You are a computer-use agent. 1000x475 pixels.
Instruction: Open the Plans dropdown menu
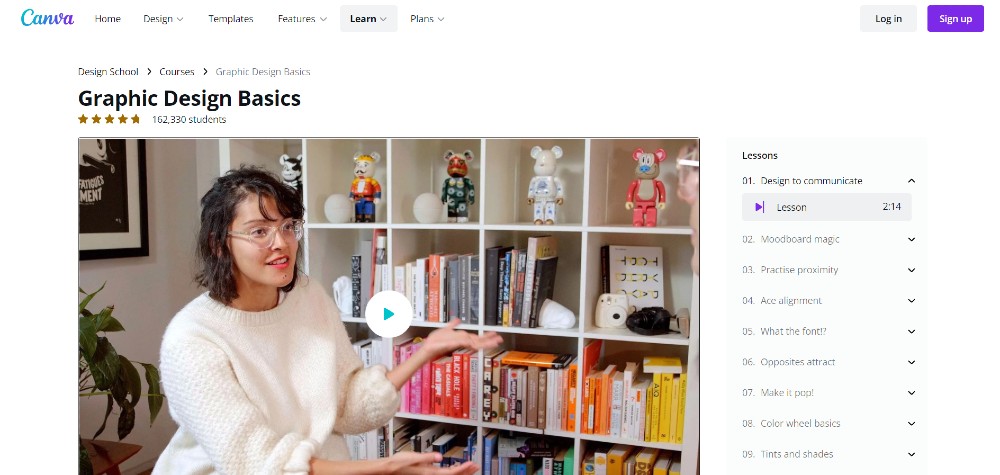[x=427, y=18]
